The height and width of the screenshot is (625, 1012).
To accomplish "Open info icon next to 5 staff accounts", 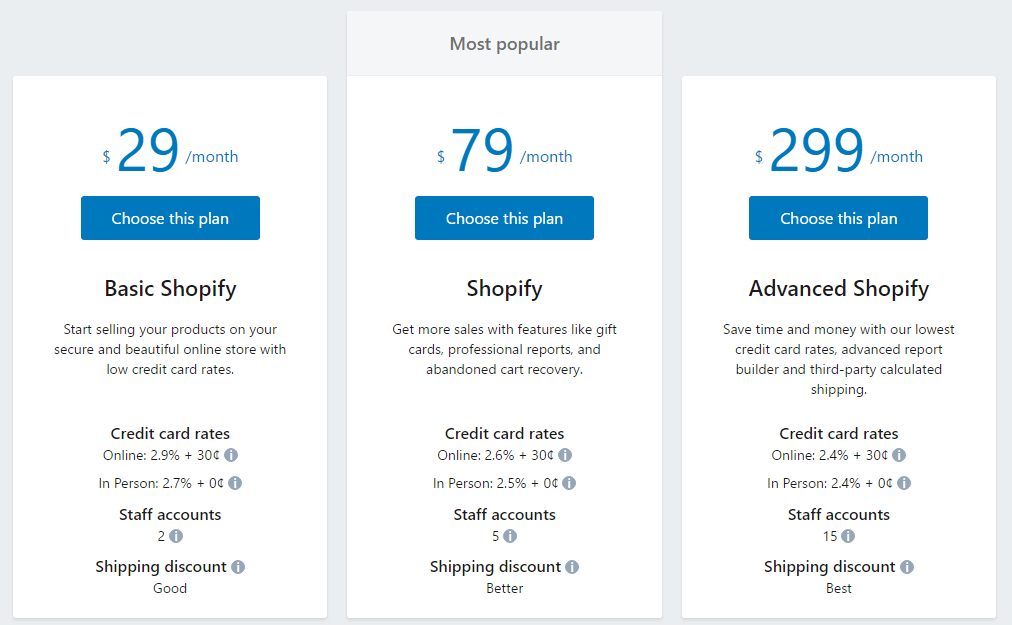I will (x=510, y=536).
